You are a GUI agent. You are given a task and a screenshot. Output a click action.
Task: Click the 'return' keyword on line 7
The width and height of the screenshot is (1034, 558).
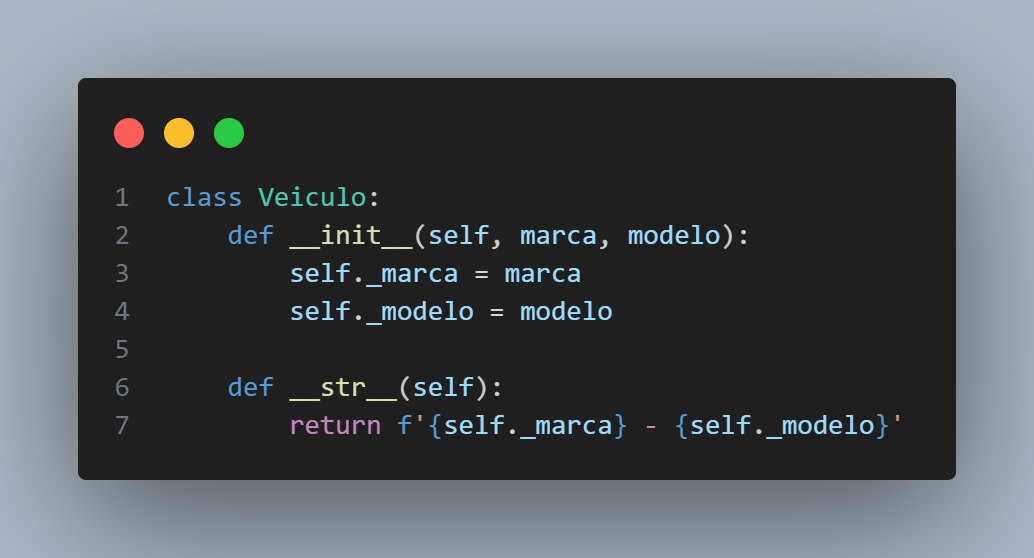[336, 425]
